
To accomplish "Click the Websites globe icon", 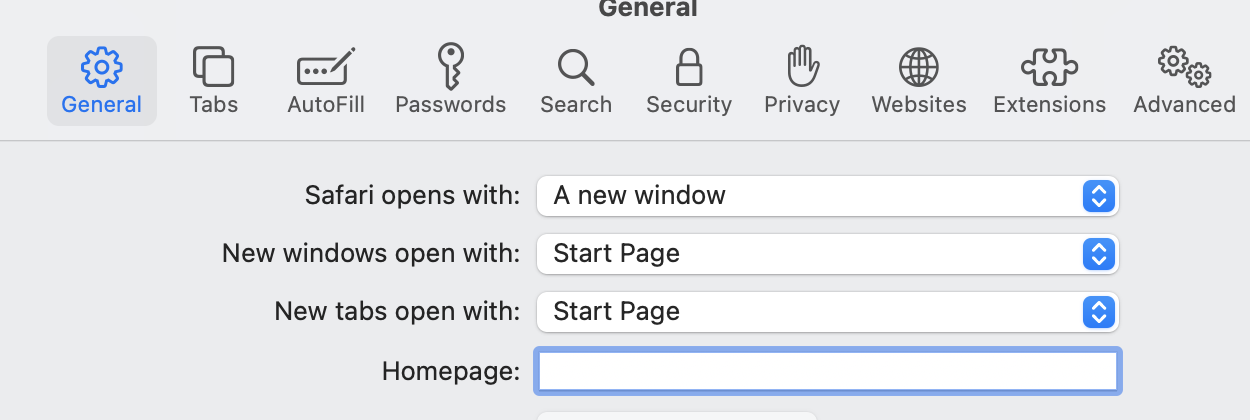I will tap(919, 67).
